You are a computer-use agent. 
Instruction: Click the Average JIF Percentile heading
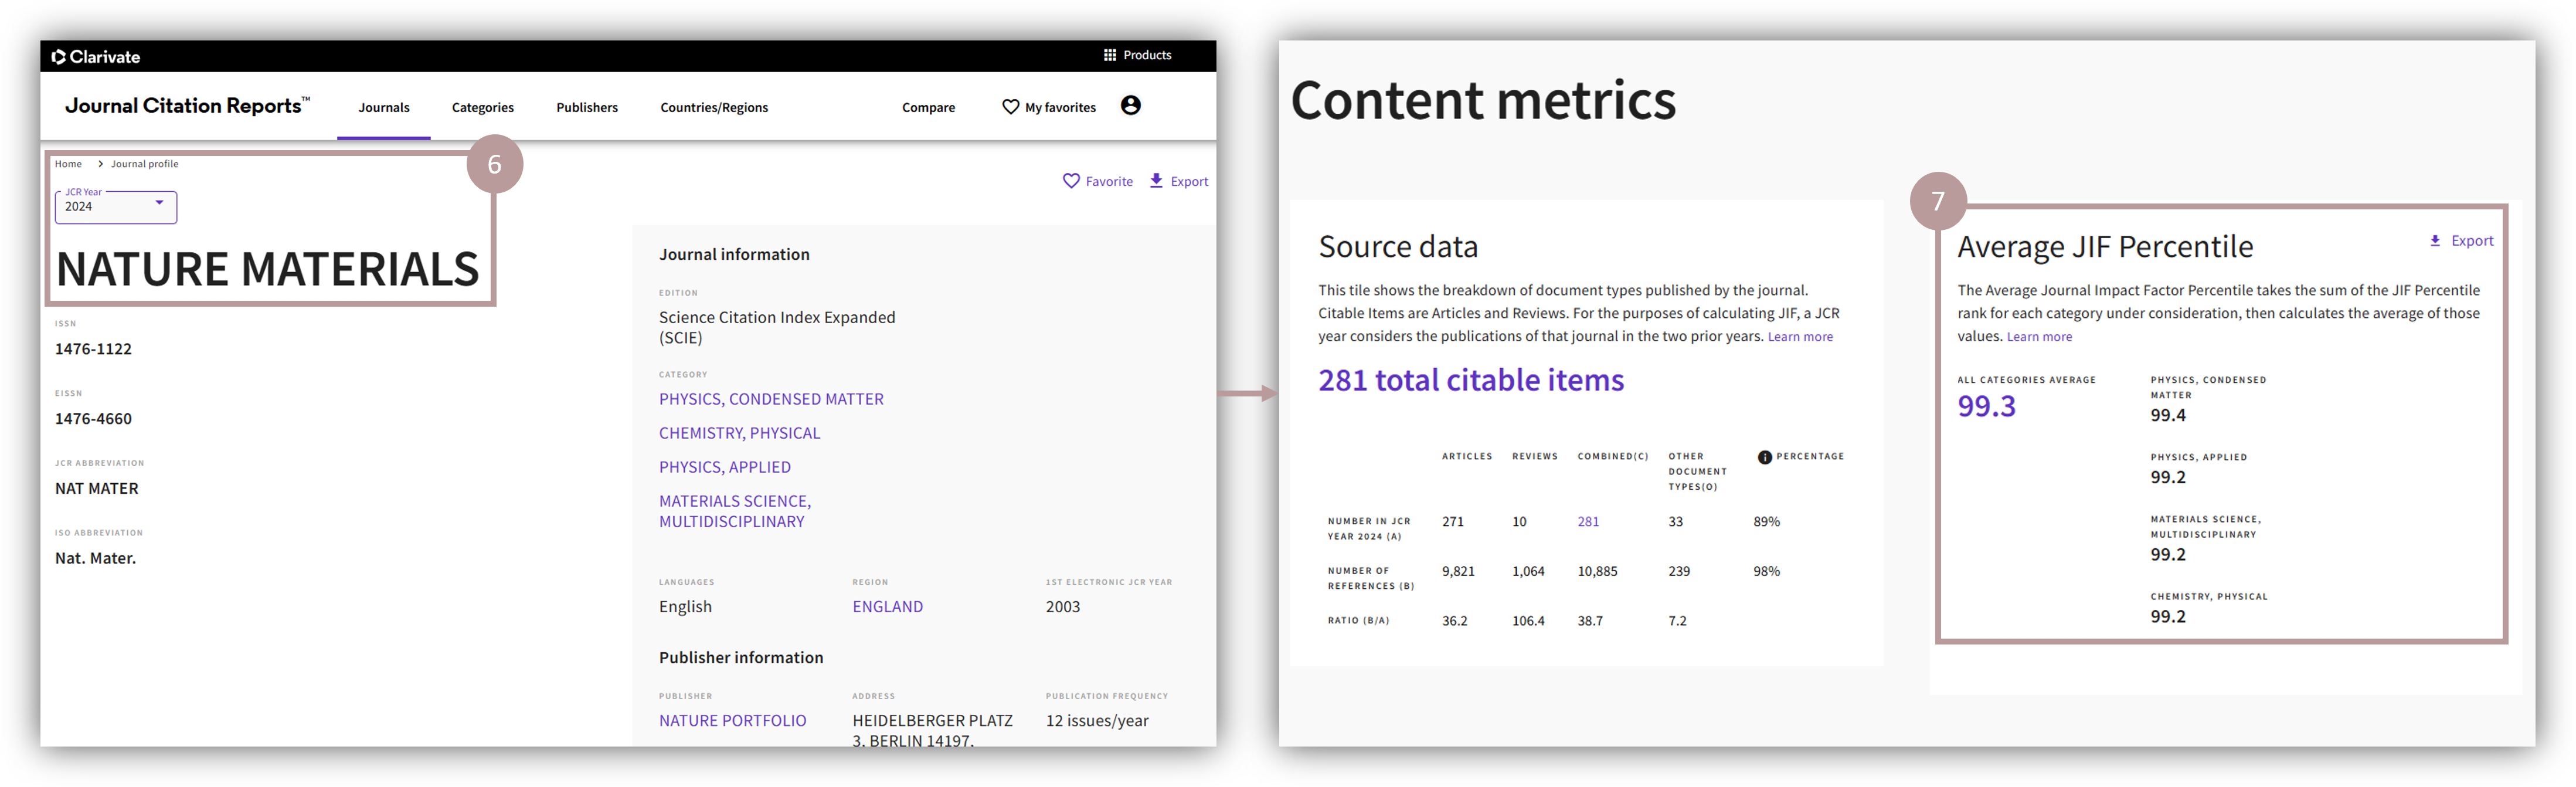tap(2105, 247)
